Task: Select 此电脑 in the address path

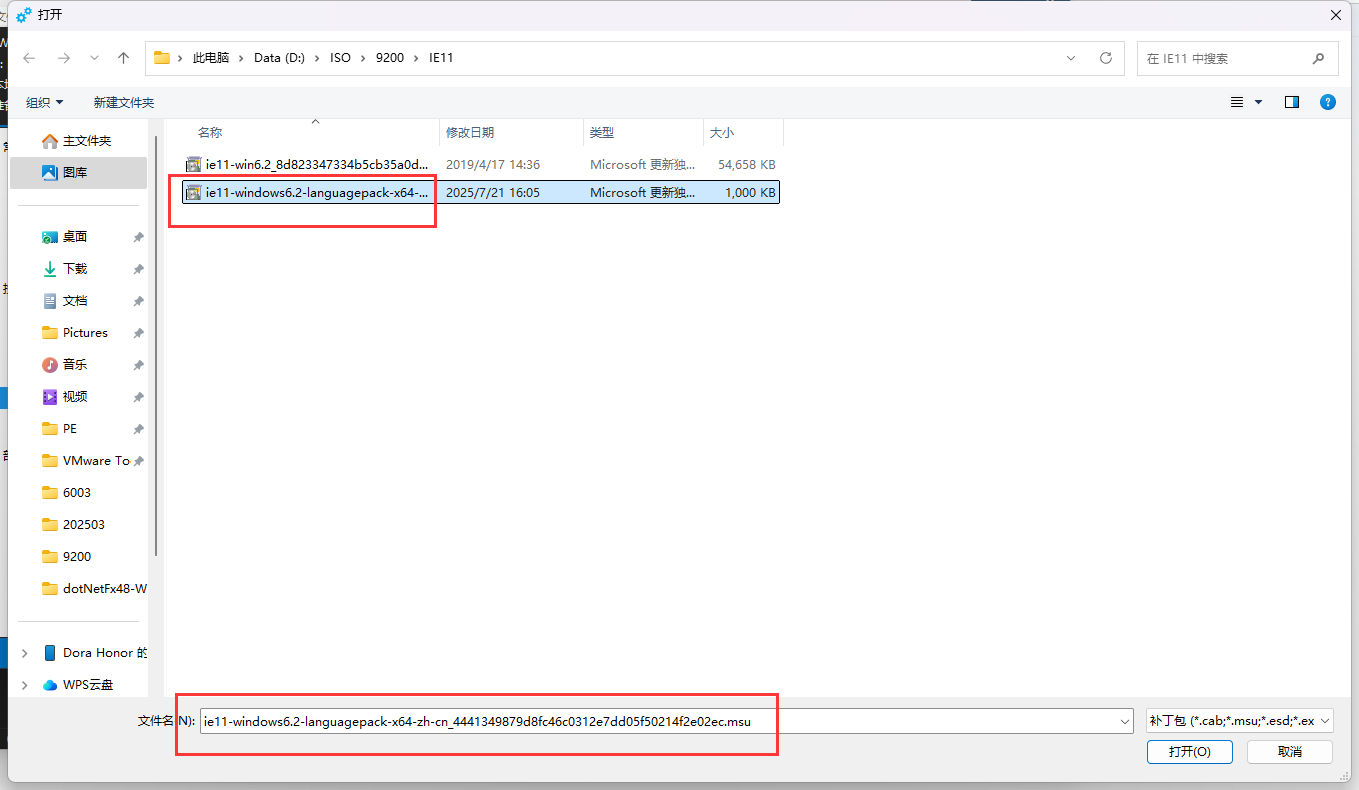Action: [x=211, y=58]
